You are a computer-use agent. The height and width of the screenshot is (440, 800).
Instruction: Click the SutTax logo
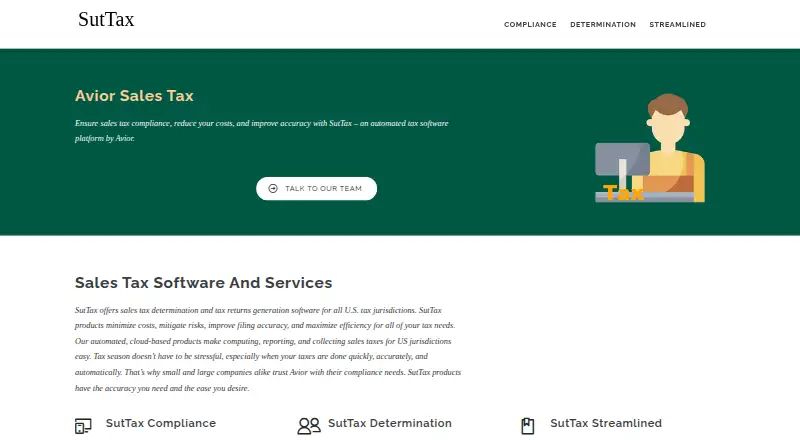106,19
